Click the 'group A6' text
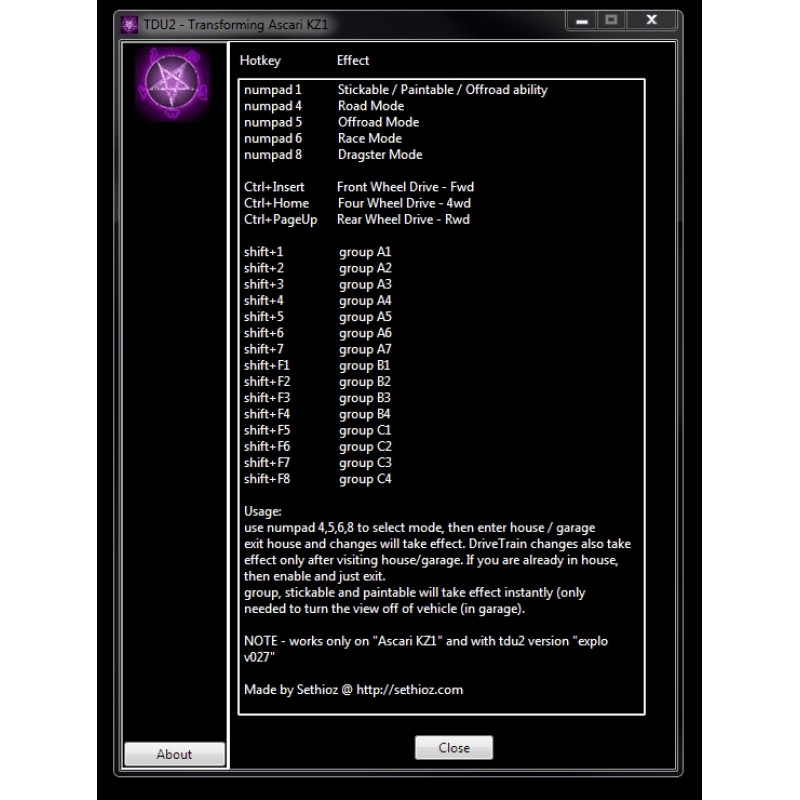The height and width of the screenshot is (800, 800). coord(365,334)
